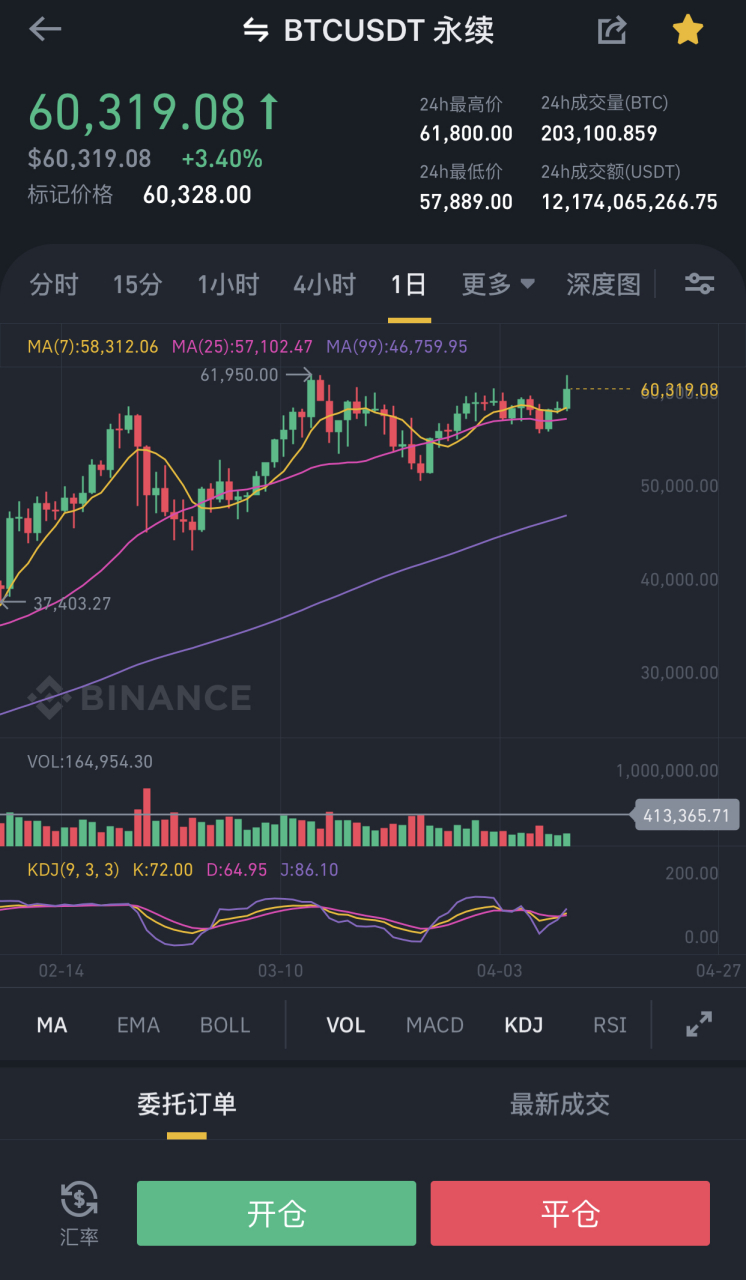The height and width of the screenshot is (1280, 746).
Task: Tap the 61,950.00 high price marker
Action: tap(239, 375)
